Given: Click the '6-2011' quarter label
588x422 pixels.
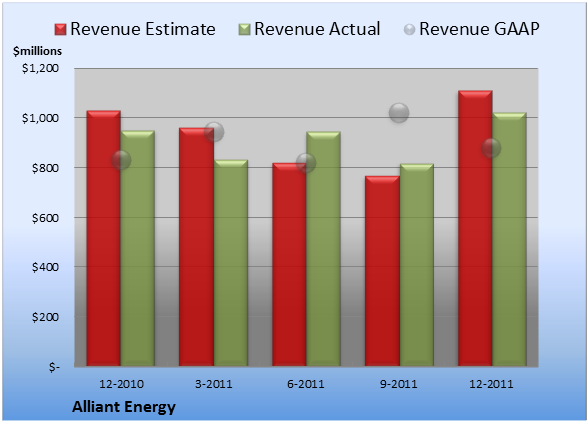Looking at the screenshot, I should 306,384.
